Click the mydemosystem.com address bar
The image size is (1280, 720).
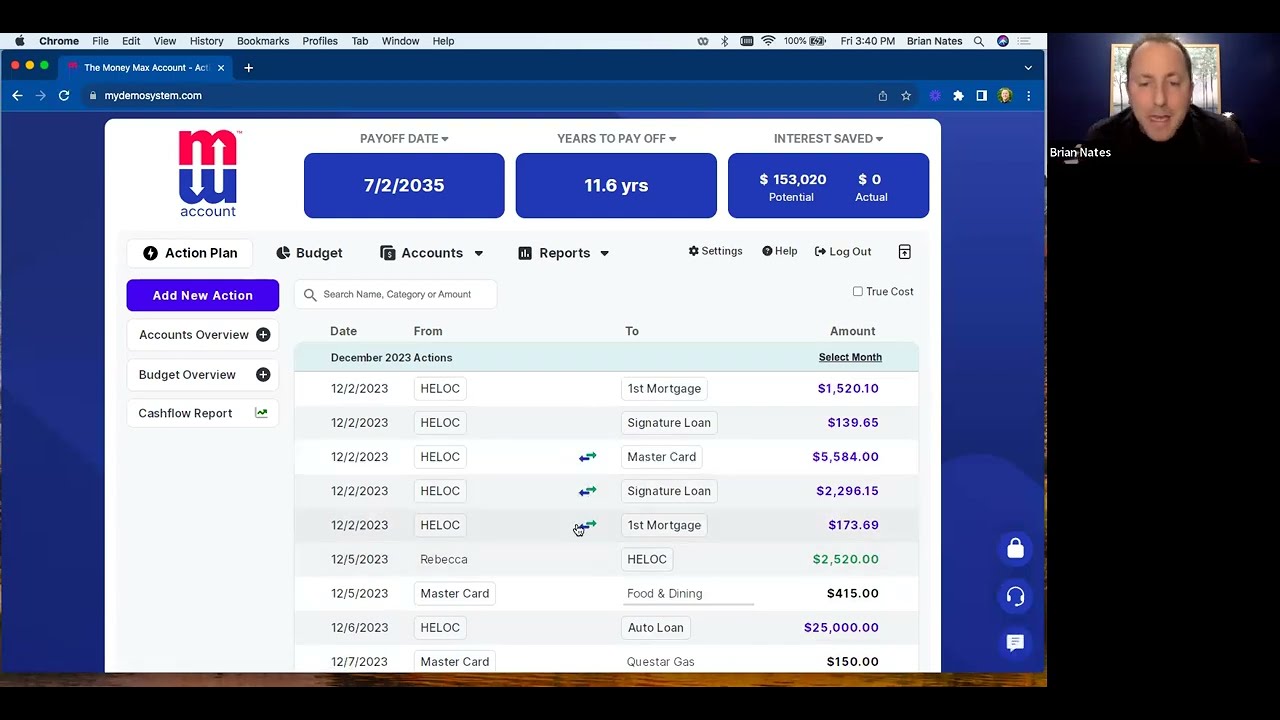(x=153, y=96)
